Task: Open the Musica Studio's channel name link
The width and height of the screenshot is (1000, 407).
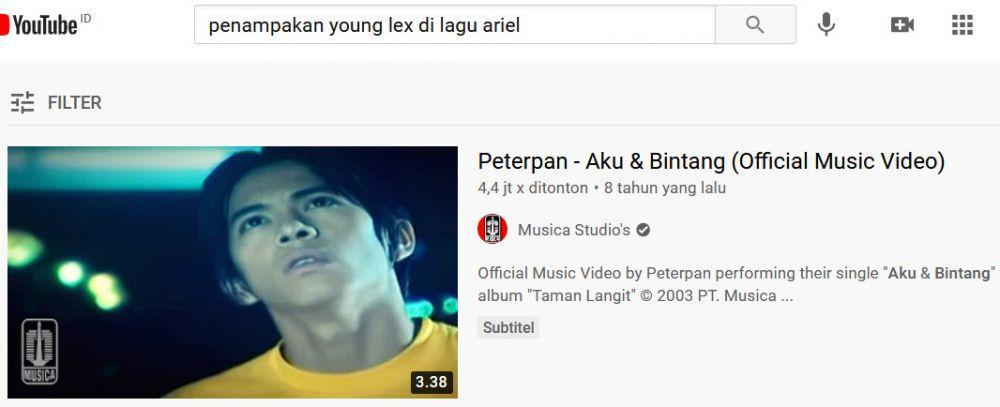Action: click(x=574, y=230)
